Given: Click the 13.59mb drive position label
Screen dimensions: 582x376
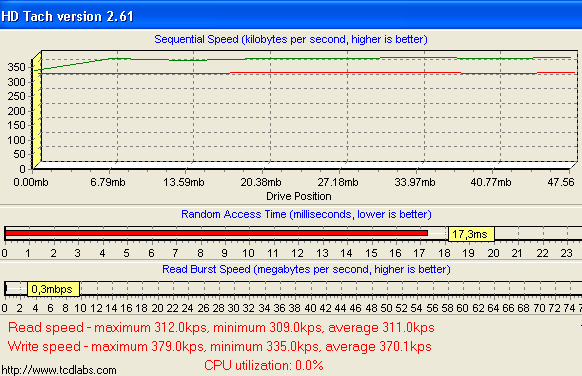Looking at the screenshot, I should pos(184,182).
